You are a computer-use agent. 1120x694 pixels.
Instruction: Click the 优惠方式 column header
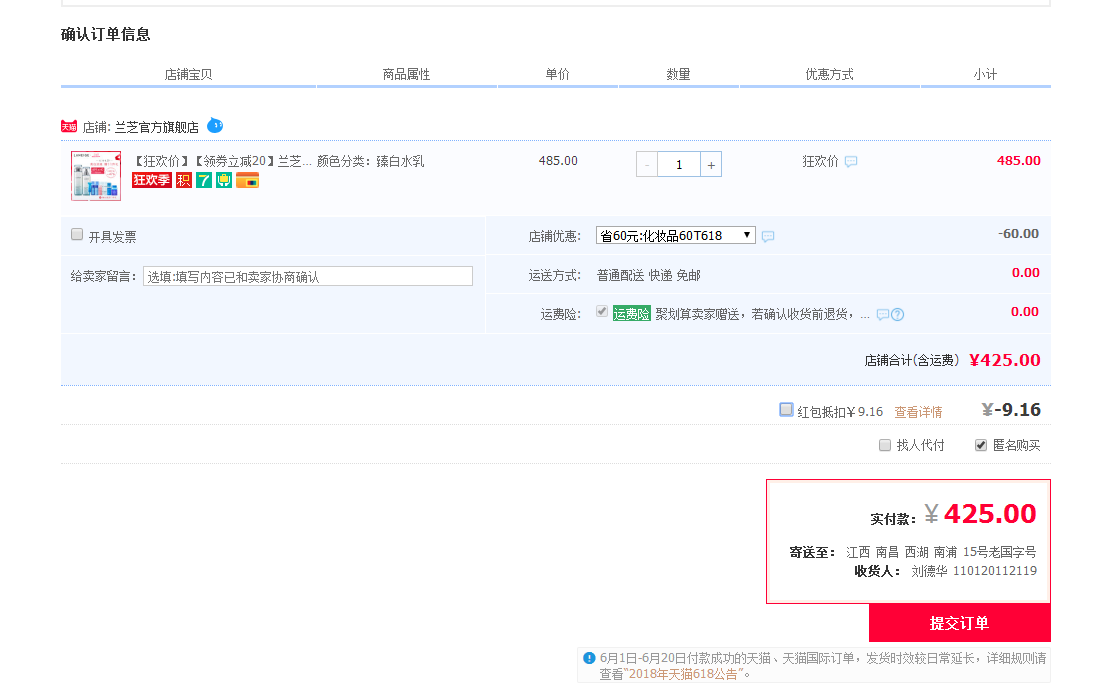click(829, 74)
